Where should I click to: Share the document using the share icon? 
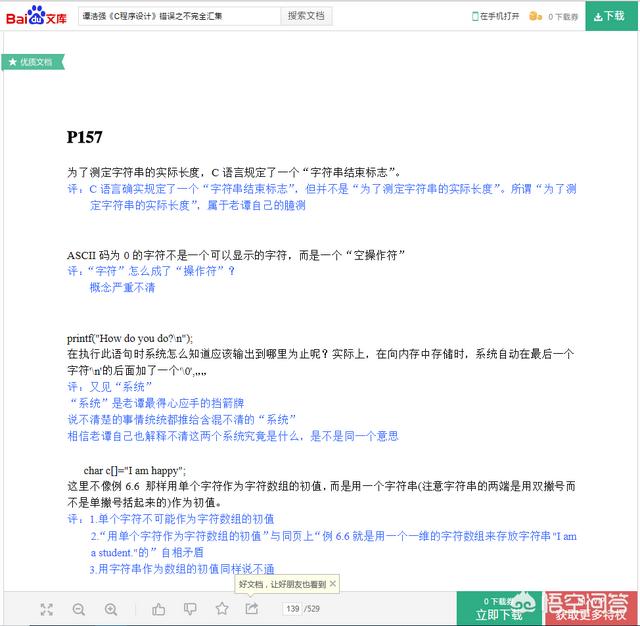[x=252, y=609]
